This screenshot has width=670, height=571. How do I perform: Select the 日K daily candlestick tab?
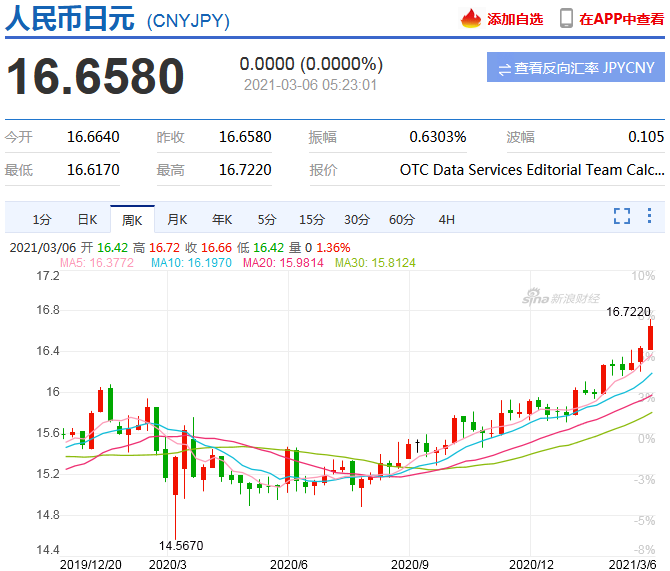[87, 219]
